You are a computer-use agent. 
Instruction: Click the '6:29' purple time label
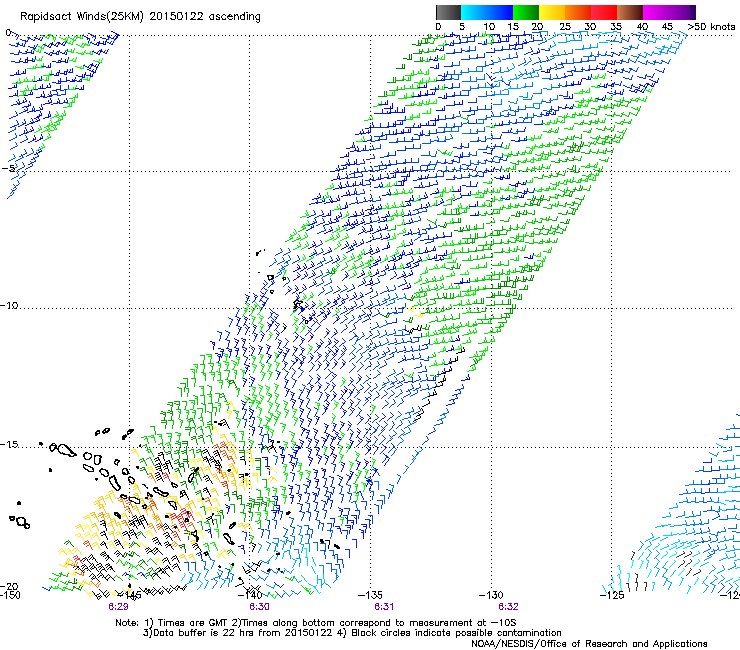pyautogui.click(x=118, y=607)
